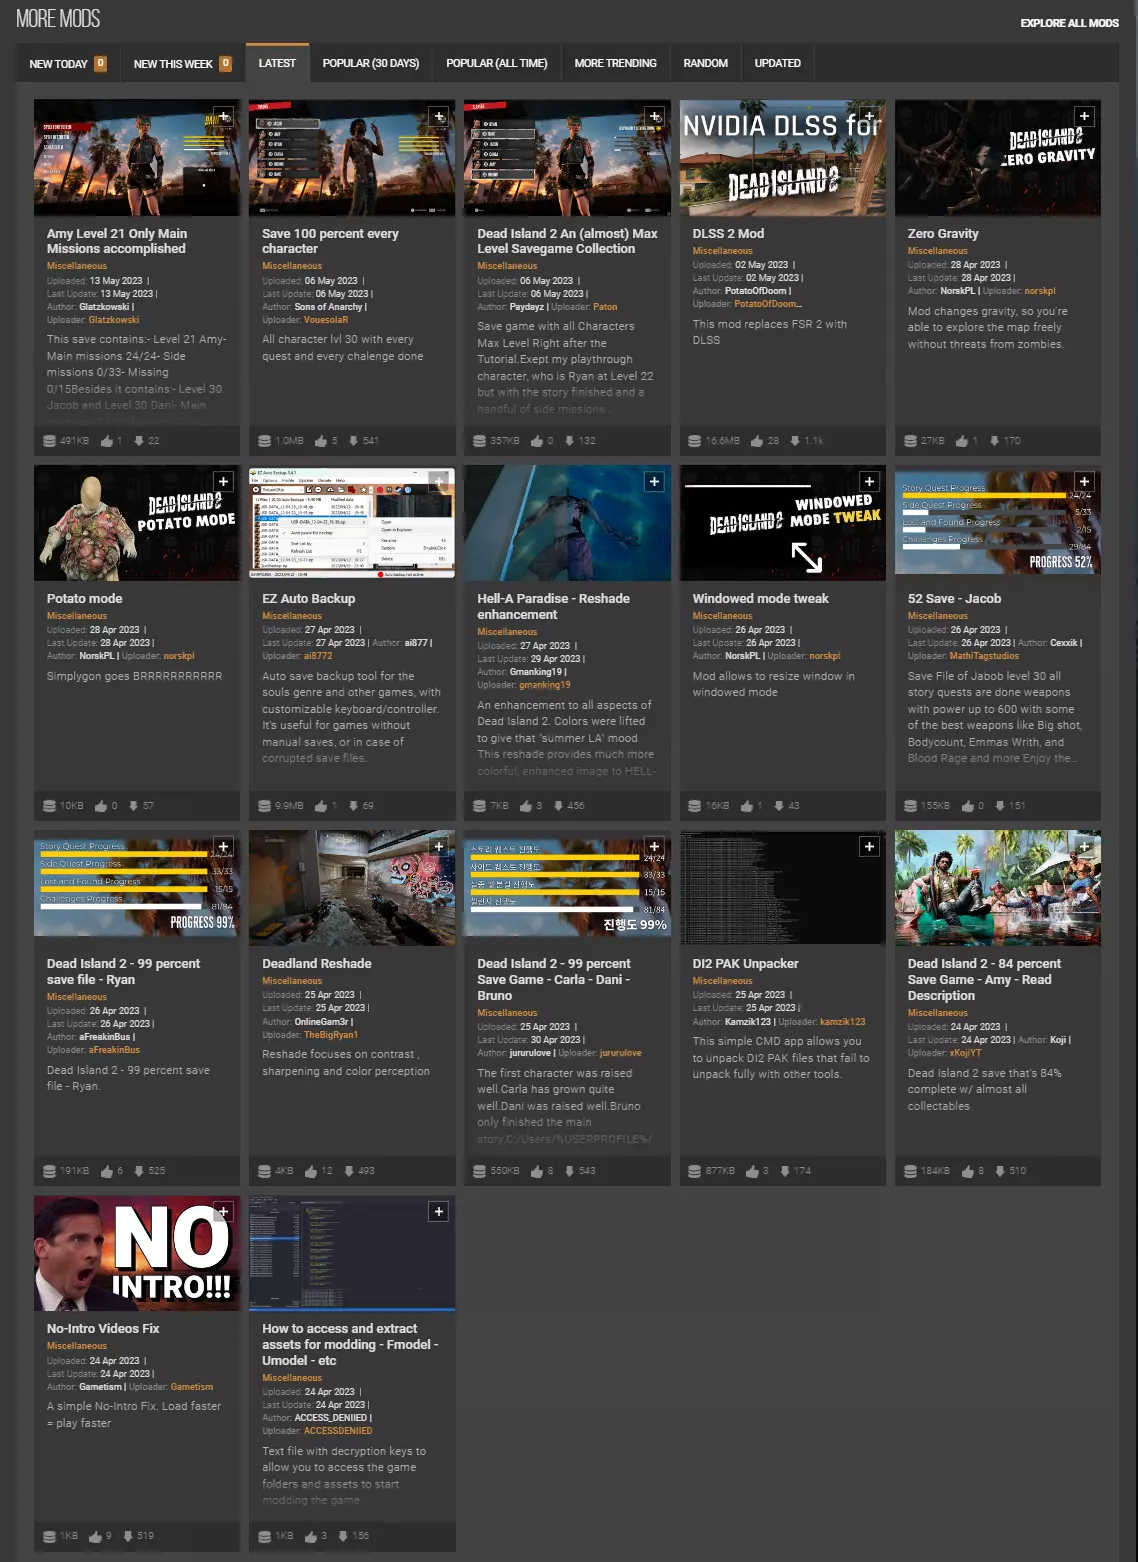Open the Deadland Reshade title link
The width and height of the screenshot is (1138, 1562).
point(317,964)
